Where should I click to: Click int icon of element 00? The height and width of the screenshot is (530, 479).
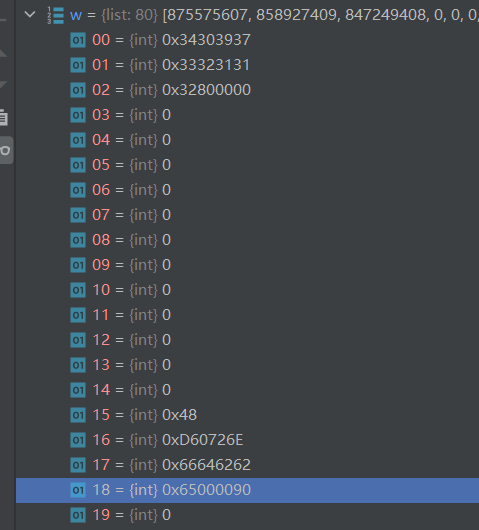[x=78, y=40]
